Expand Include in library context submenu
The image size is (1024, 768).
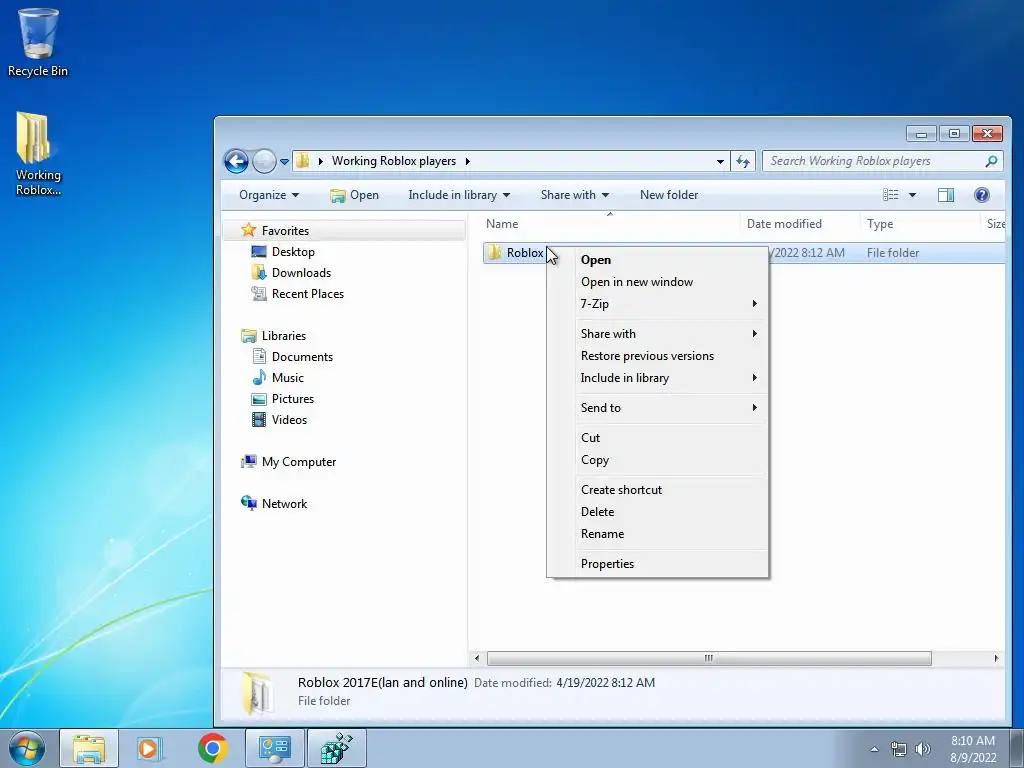point(658,377)
